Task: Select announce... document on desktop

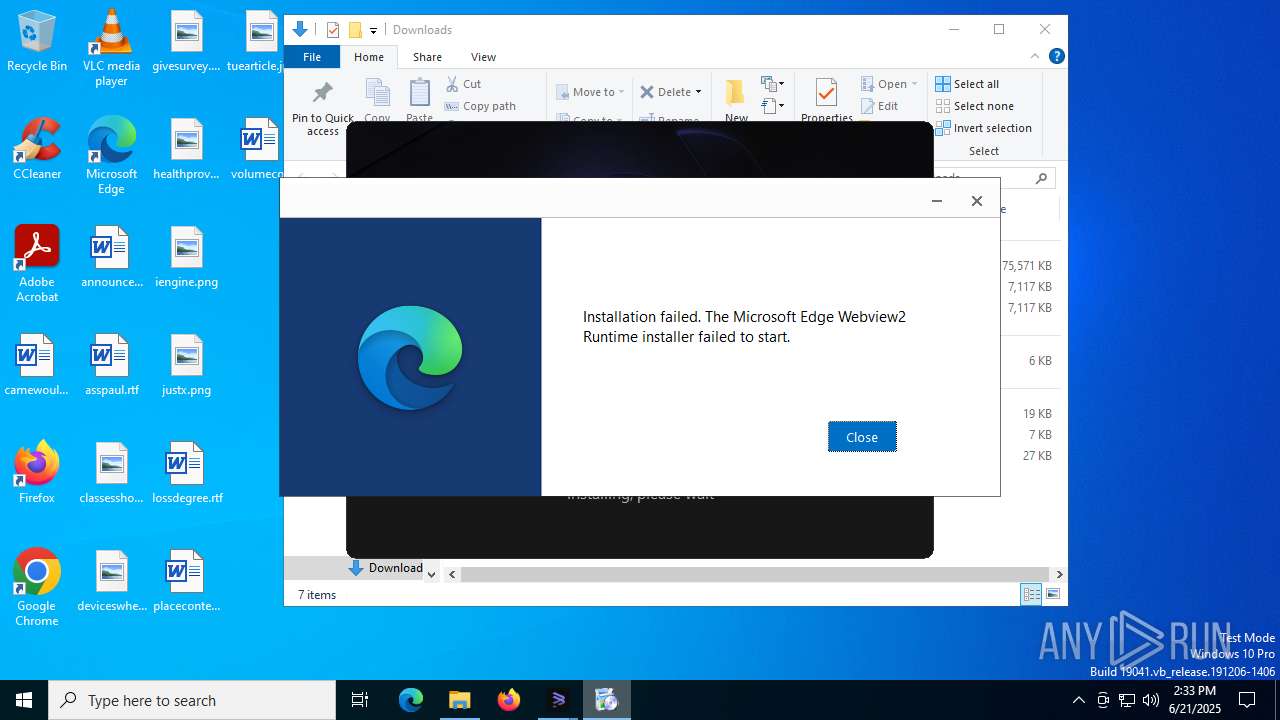Action: pos(111,257)
